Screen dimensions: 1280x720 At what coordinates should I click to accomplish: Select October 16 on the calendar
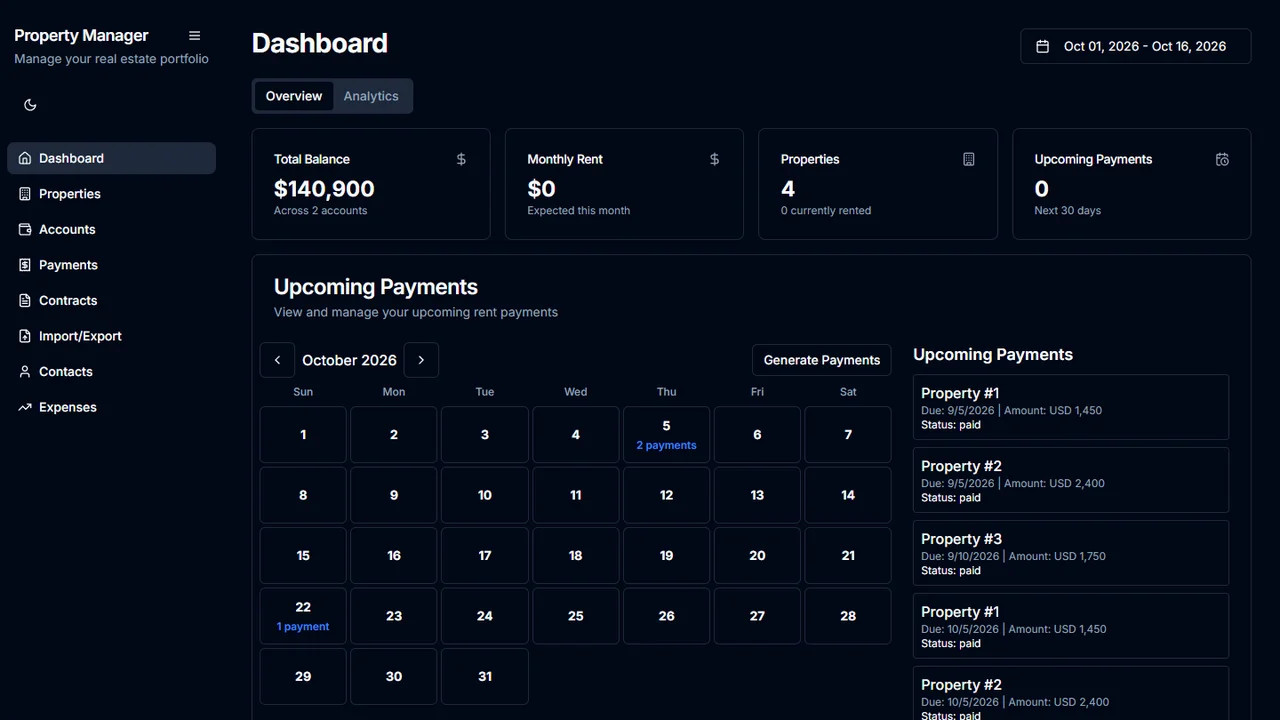pos(394,556)
